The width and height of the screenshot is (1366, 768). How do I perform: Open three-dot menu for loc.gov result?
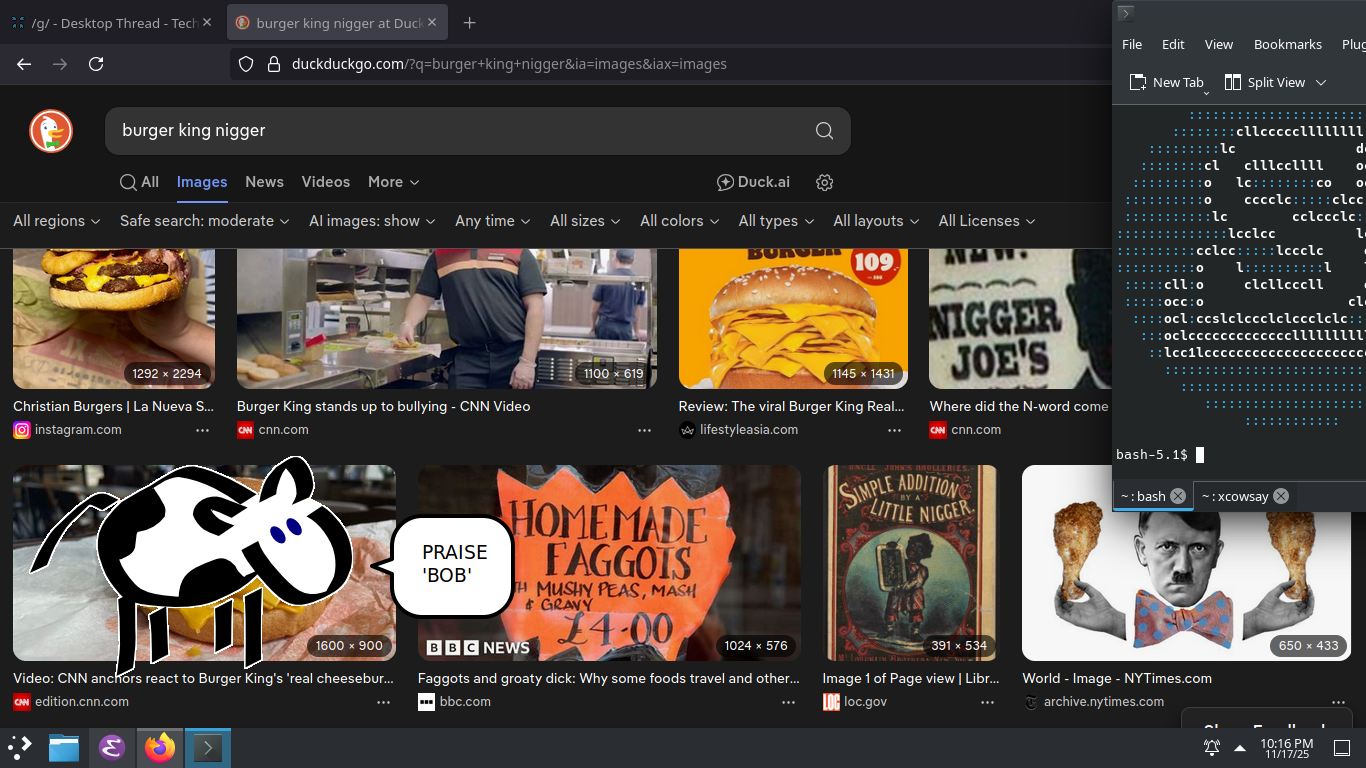(988, 702)
